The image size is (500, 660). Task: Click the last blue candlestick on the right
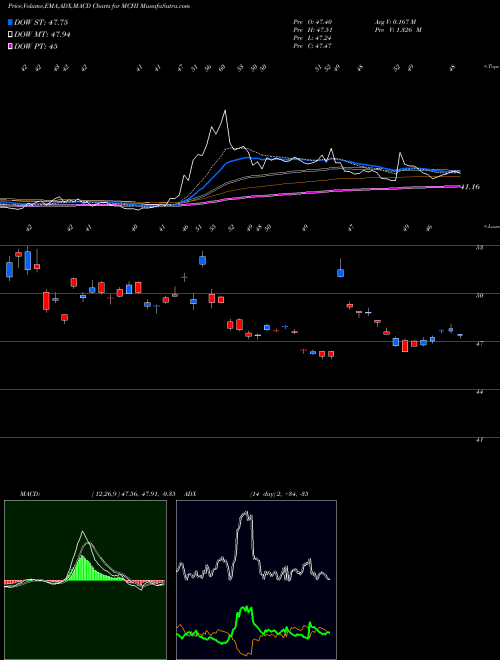click(x=460, y=335)
